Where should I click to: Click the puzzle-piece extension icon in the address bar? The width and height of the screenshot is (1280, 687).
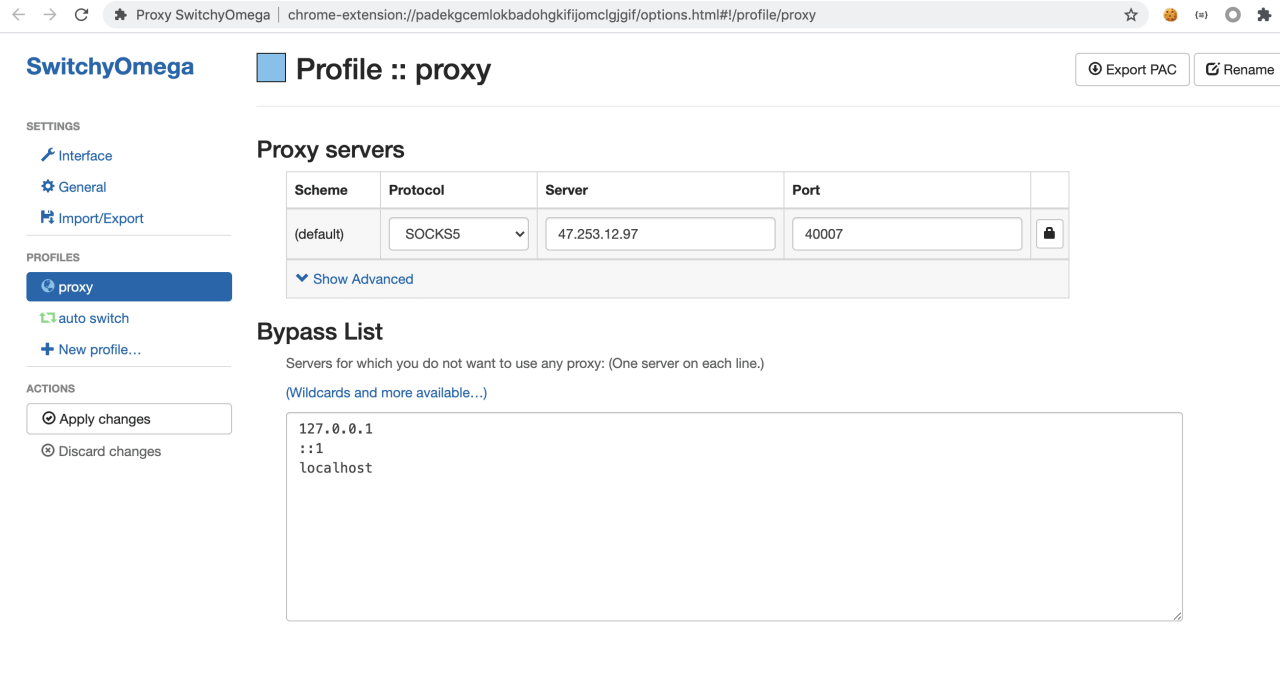point(121,15)
